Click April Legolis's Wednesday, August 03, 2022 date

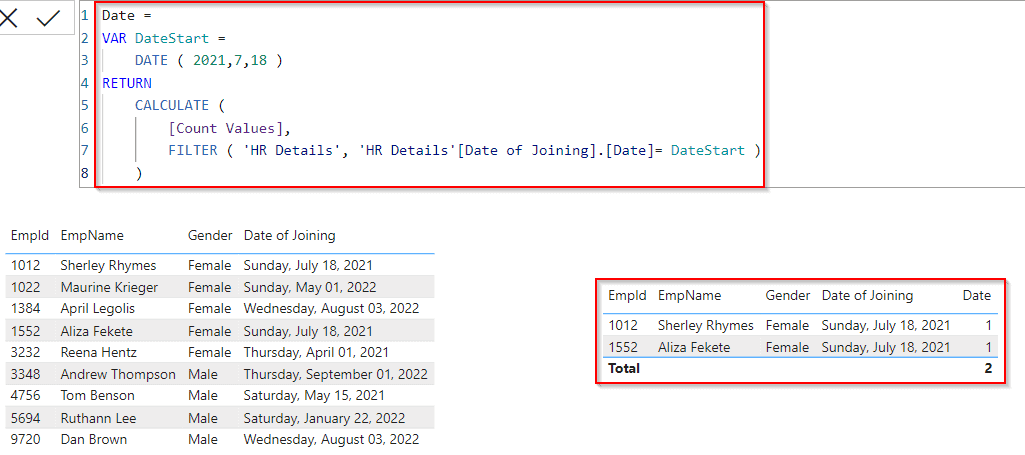[x=331, y=309]
